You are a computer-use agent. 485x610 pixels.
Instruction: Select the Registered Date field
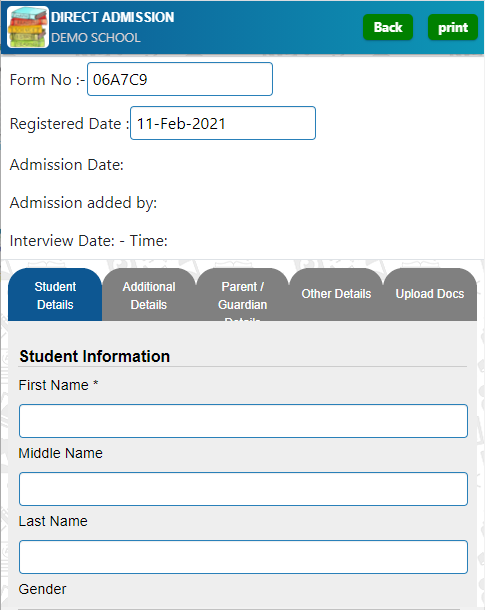(x=223, y=123)
